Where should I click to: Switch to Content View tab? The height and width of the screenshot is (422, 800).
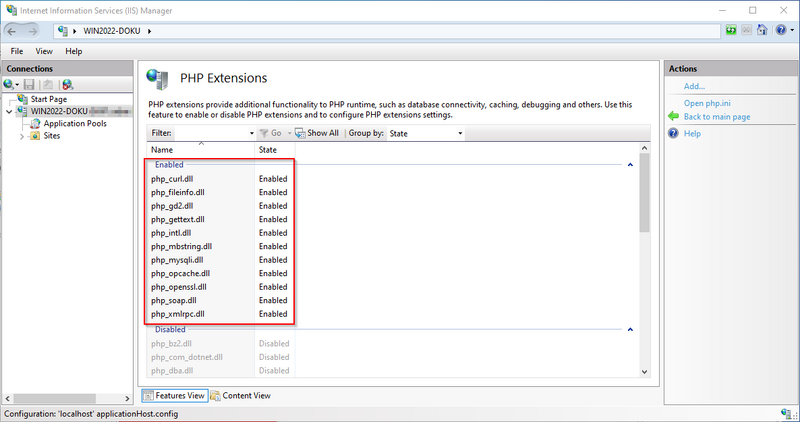tap(240, 395)
